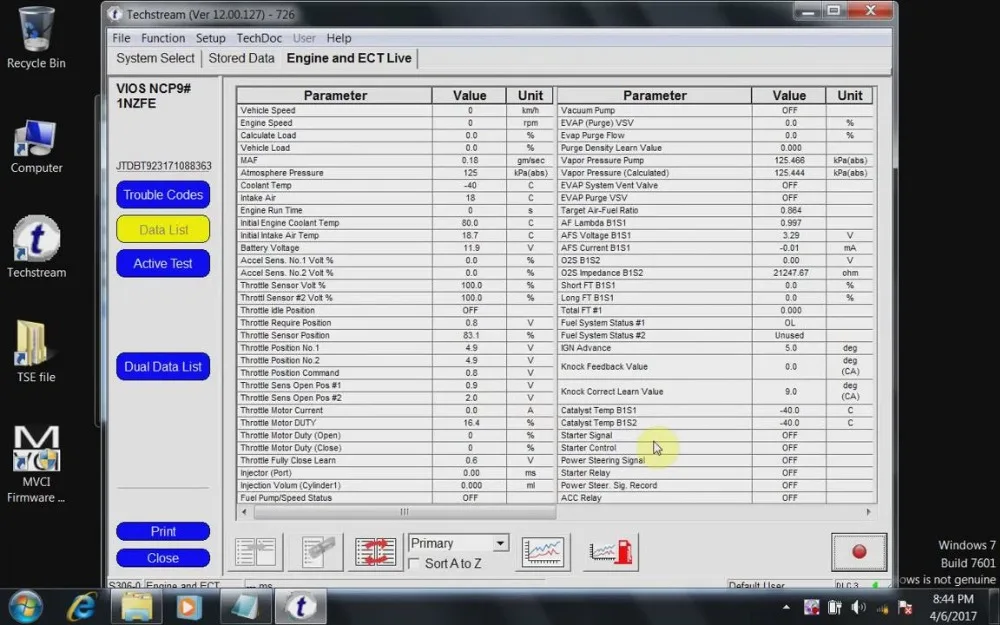This screenshot has width=1000, height=625.
Task: Click the Active Test button
Action: pyautogui.click(x=163, y=263)
